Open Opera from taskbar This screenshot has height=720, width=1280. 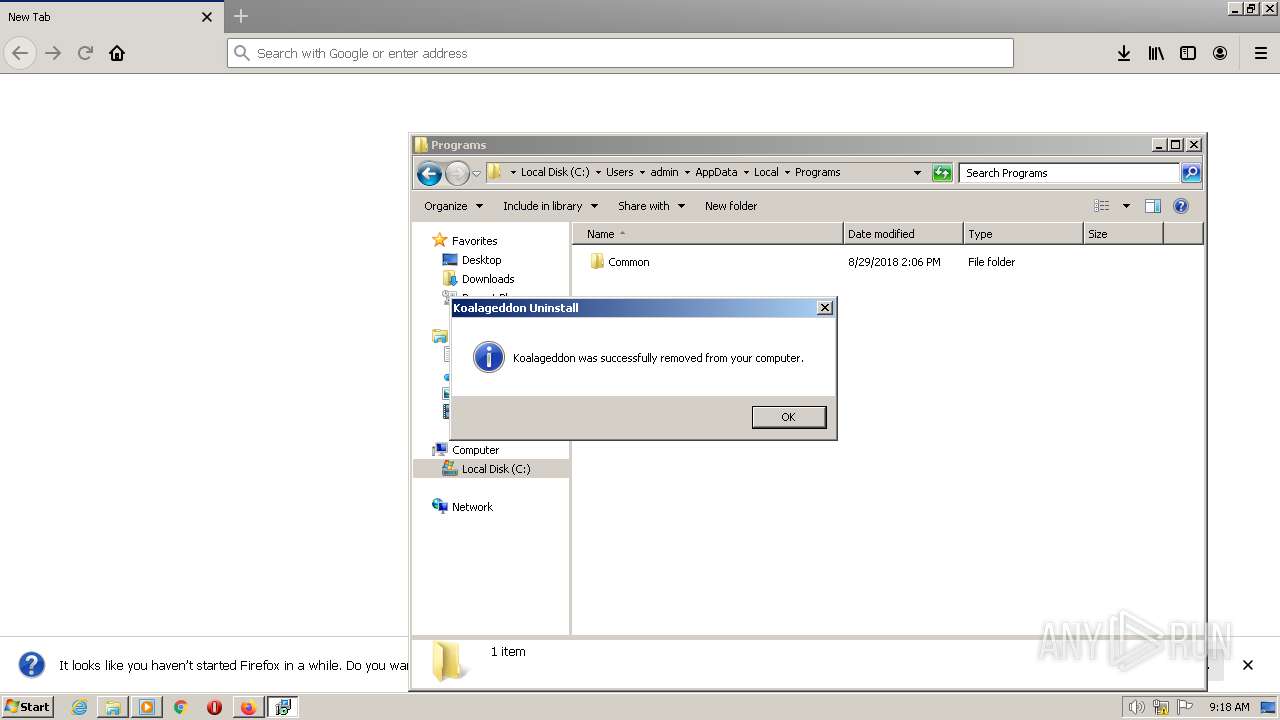[x=214, y=707]
